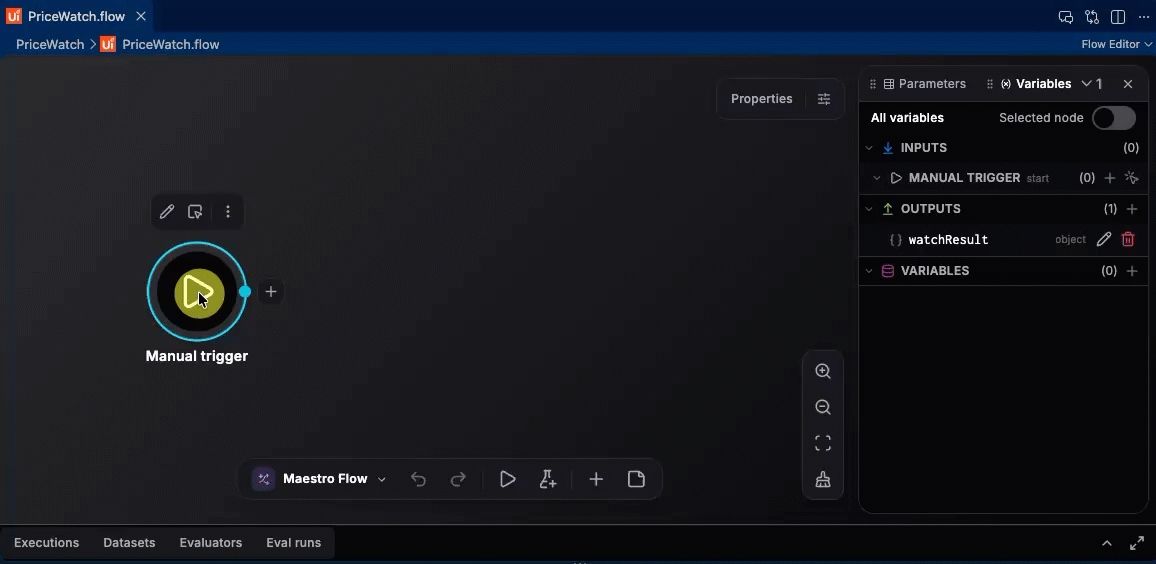
Task: Zoom out on the canvas
Action: pos(823,407)
